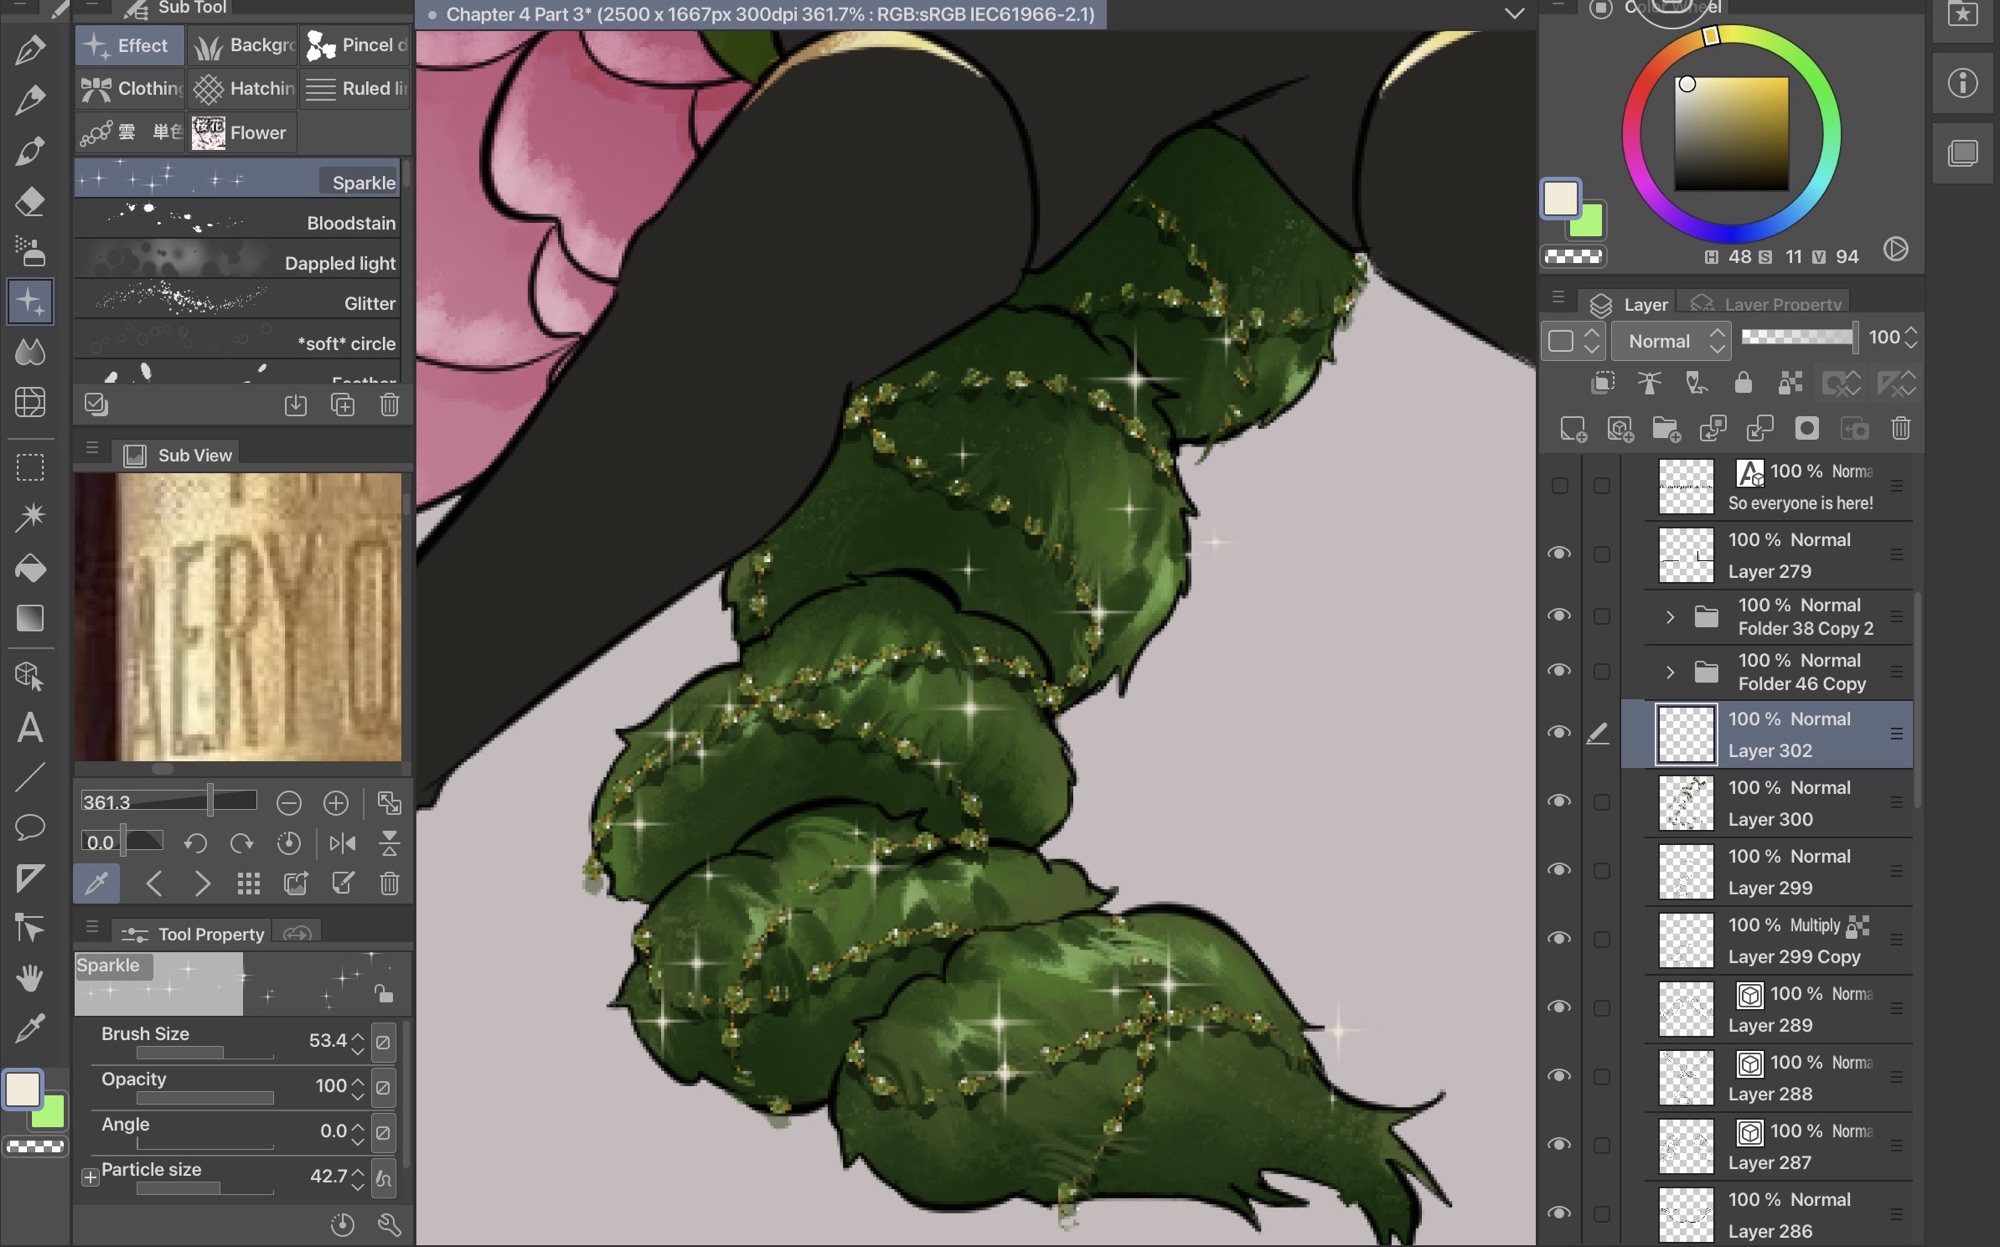Toggle visibility of Layer 299 Copy
The width and height of the screenshot is (2000, 1247).
1559,939
